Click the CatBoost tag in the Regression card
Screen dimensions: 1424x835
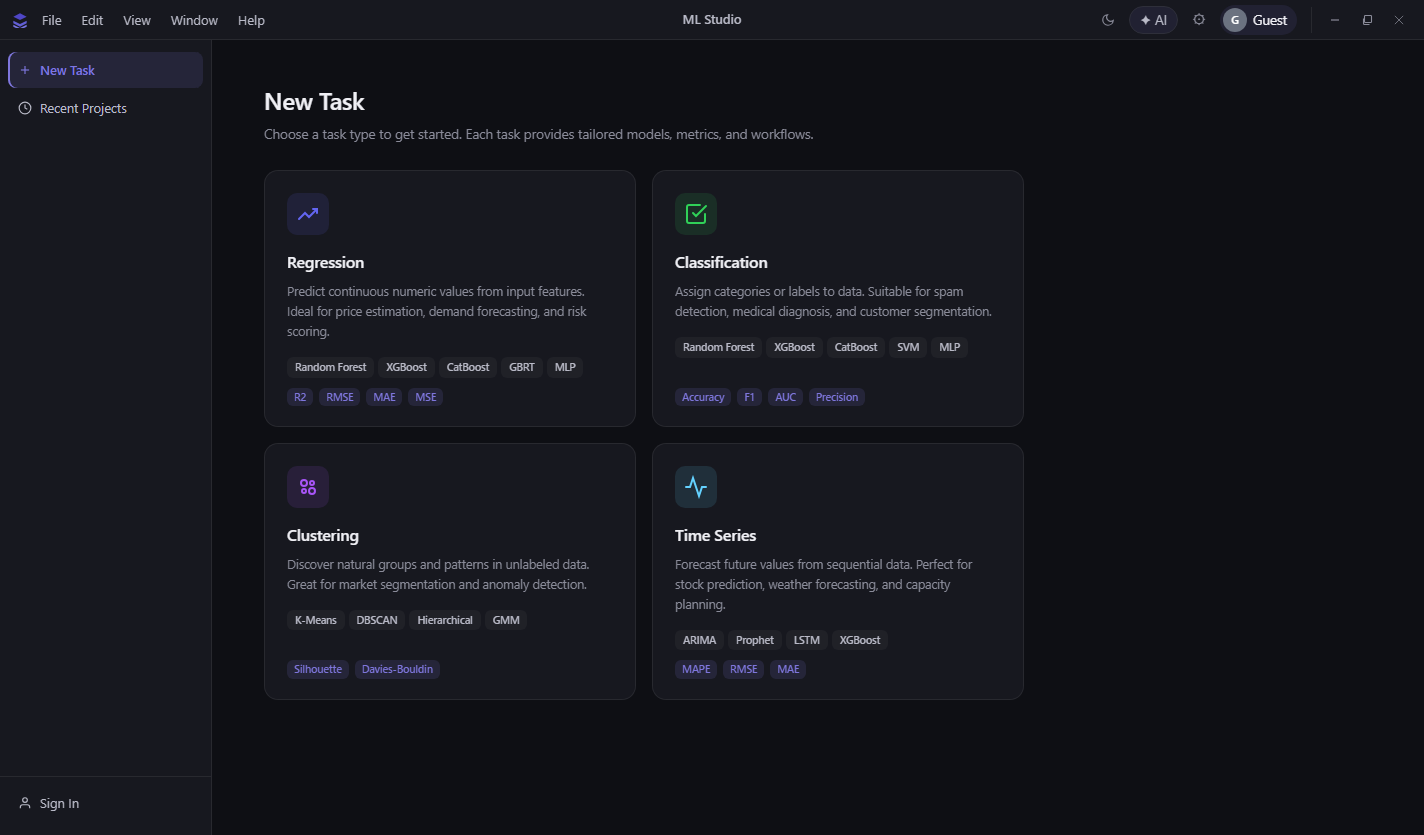(468, 367)
